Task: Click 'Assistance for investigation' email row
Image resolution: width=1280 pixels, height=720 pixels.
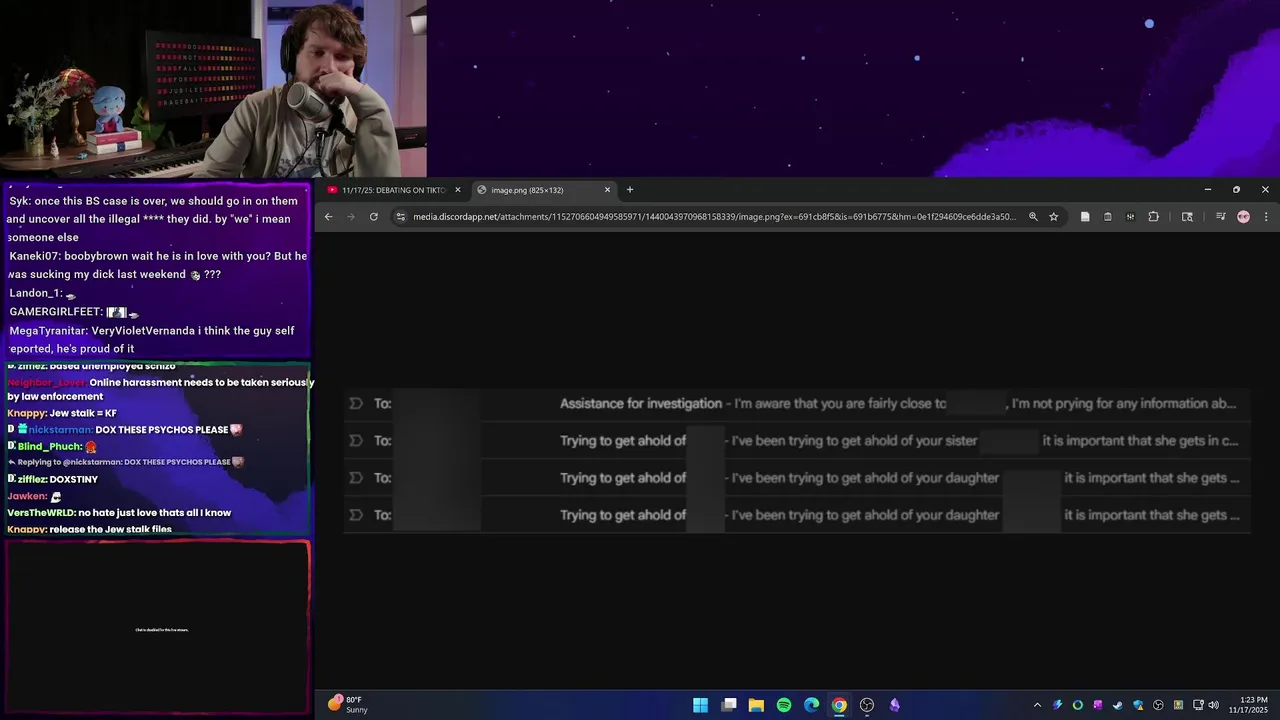Action: (x=797, y=403)
